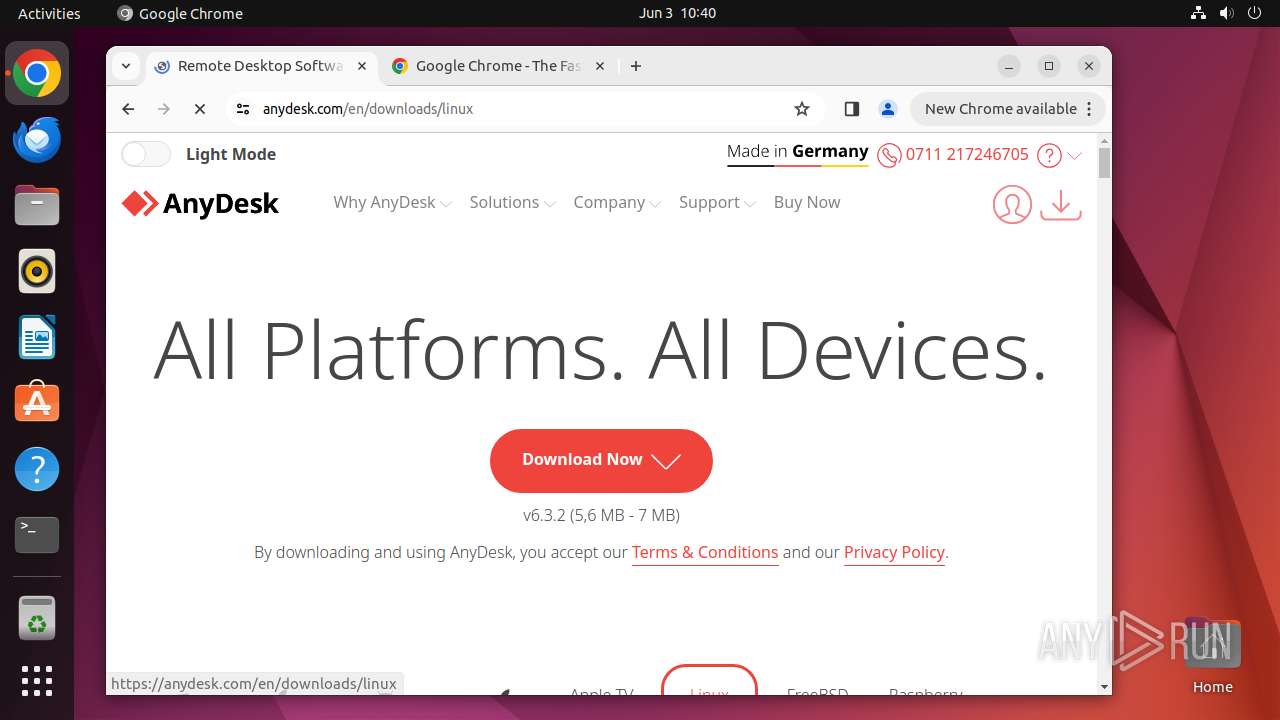
Task: Click the phone icon beside 0711 number
Action: coord(889,156)
